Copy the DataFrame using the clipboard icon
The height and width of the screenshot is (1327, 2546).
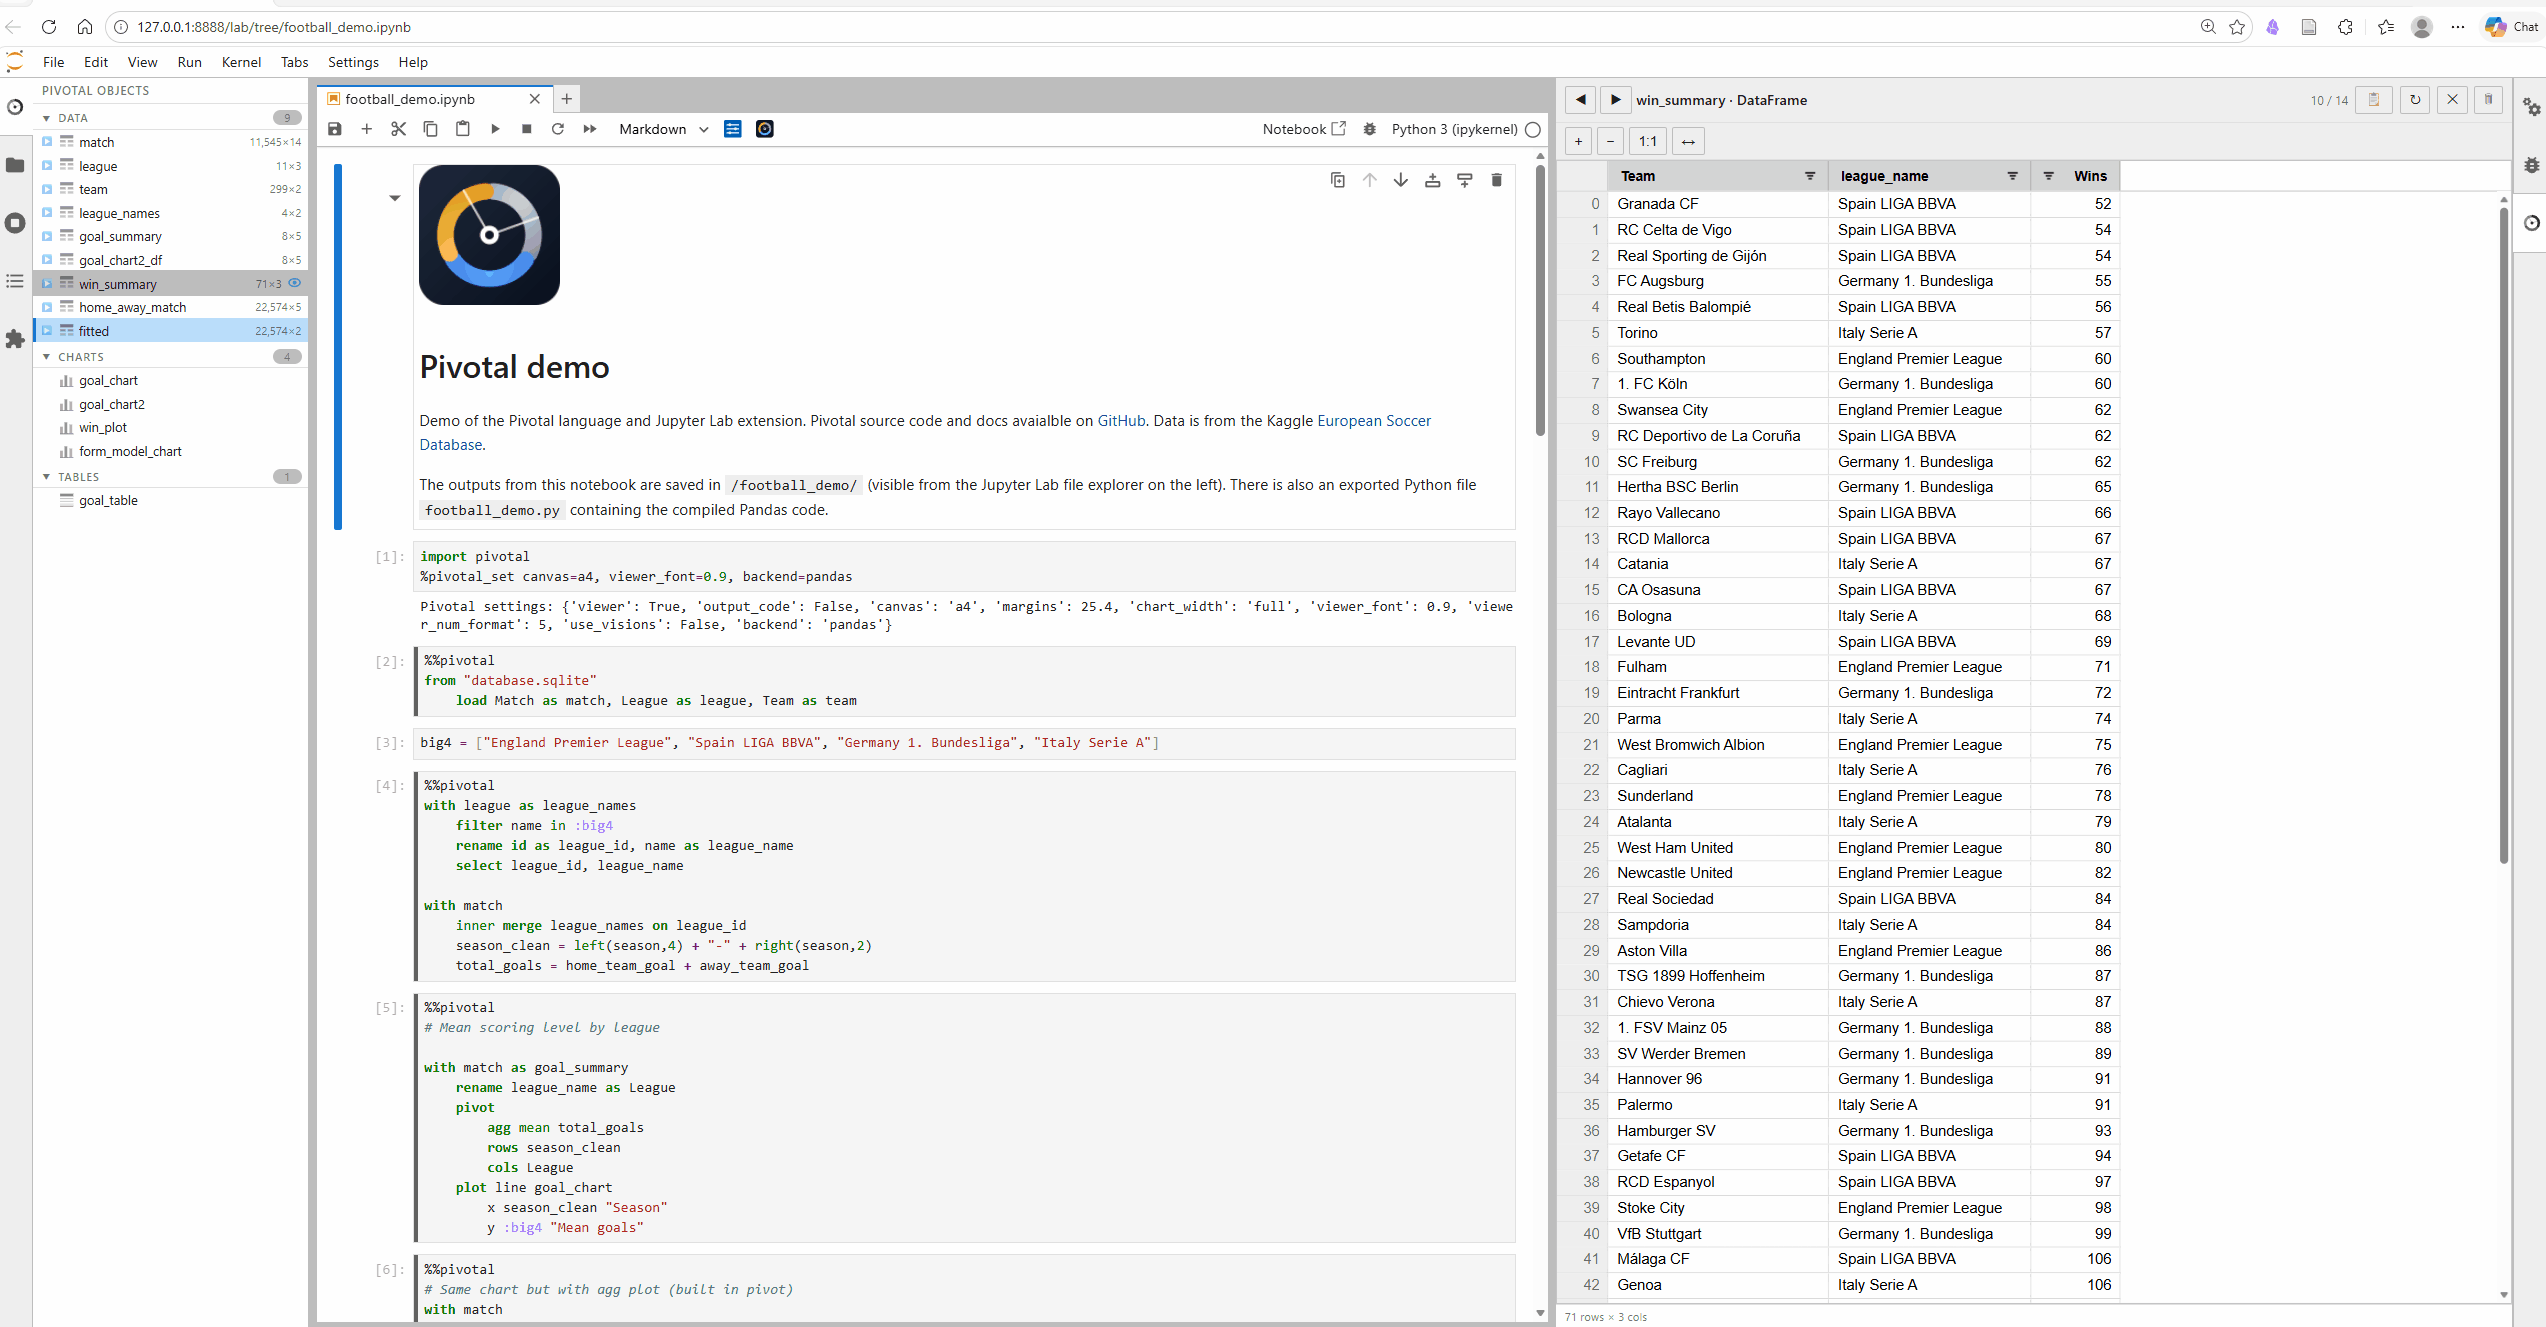[2374, 100]
